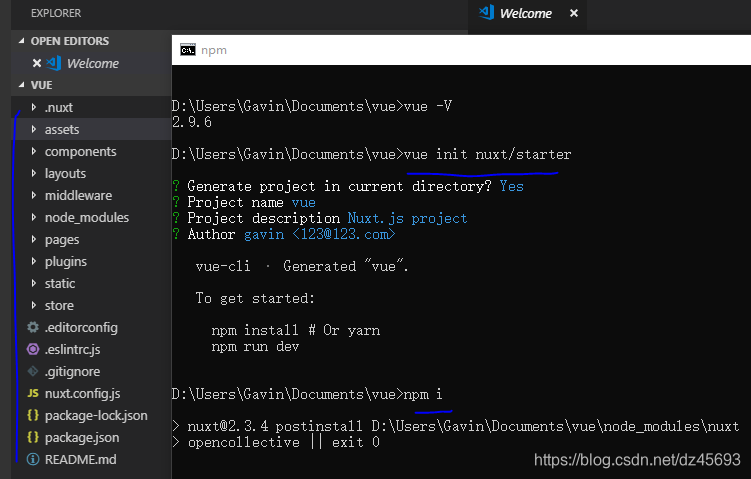Click the 'vue init nuxt/starter' command text
This screenshot has height=479, width=751.
click(488, 154)
